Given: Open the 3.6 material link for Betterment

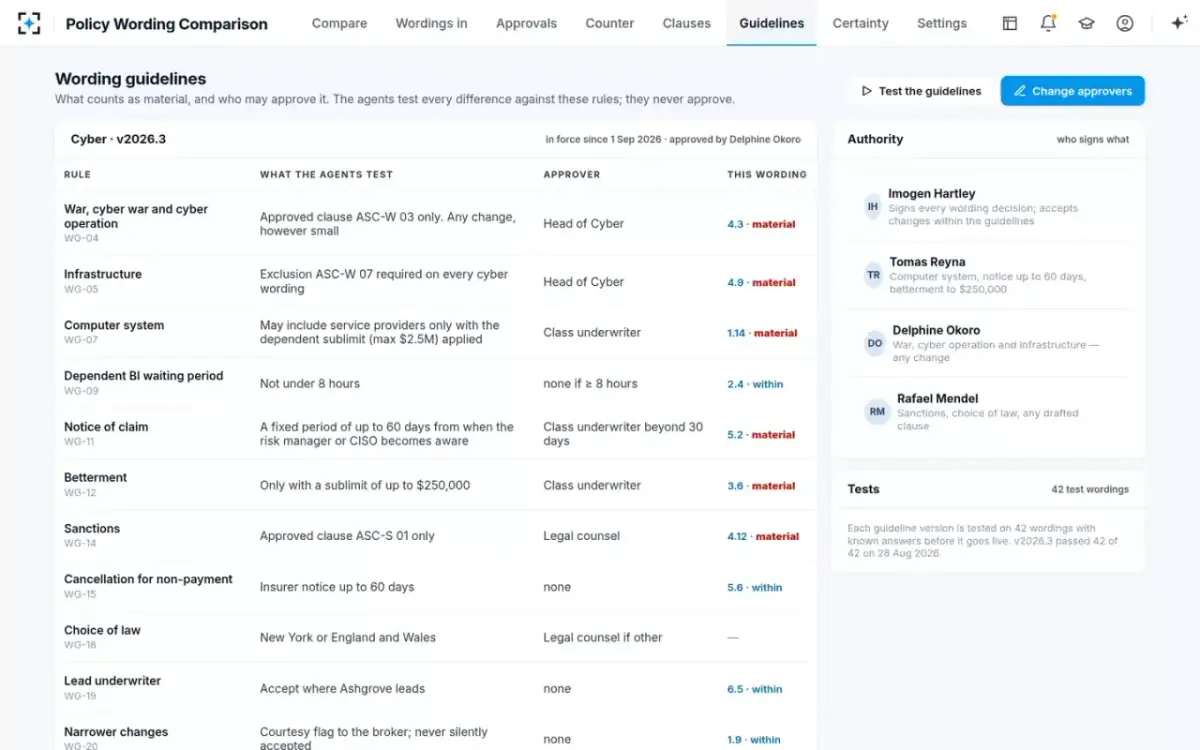Looking at the screenshot, I should tap(761, 486).
